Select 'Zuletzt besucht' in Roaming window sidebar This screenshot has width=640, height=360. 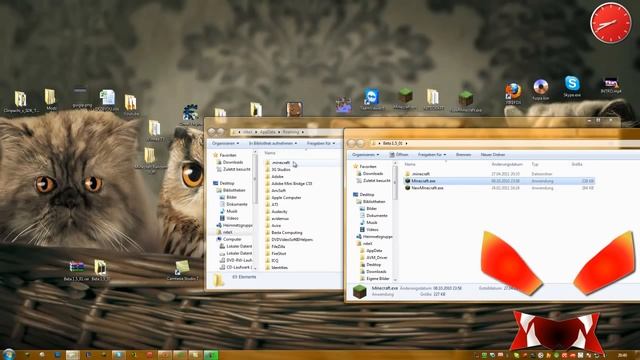[235, 169]
